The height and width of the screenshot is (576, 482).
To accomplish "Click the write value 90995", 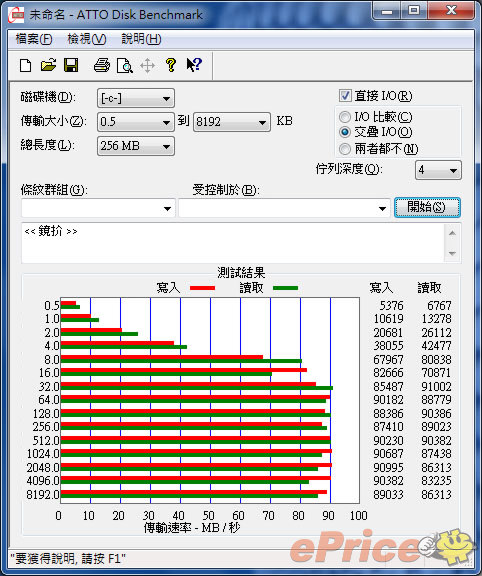I will [388, 468].
